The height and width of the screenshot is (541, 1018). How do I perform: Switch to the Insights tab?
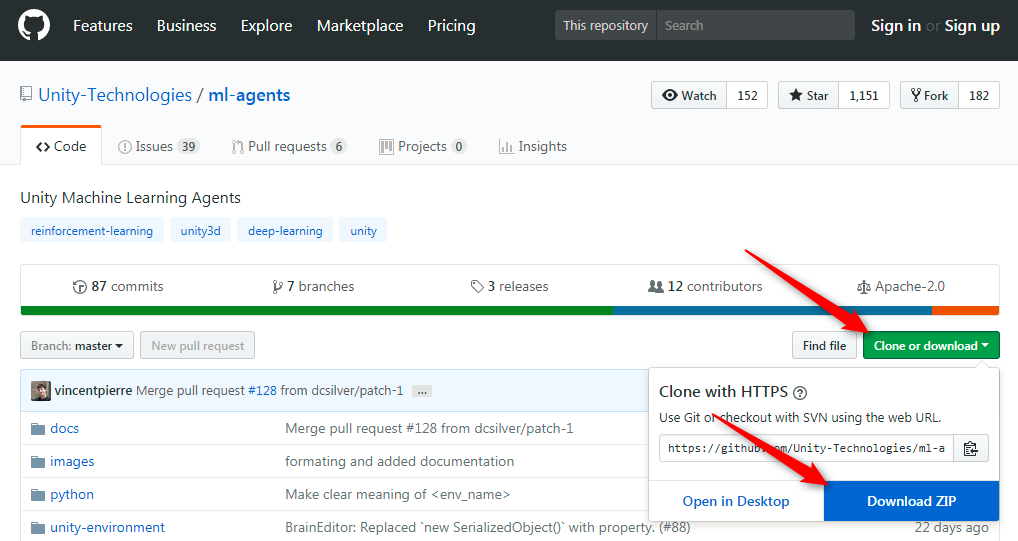pos(532,146)
